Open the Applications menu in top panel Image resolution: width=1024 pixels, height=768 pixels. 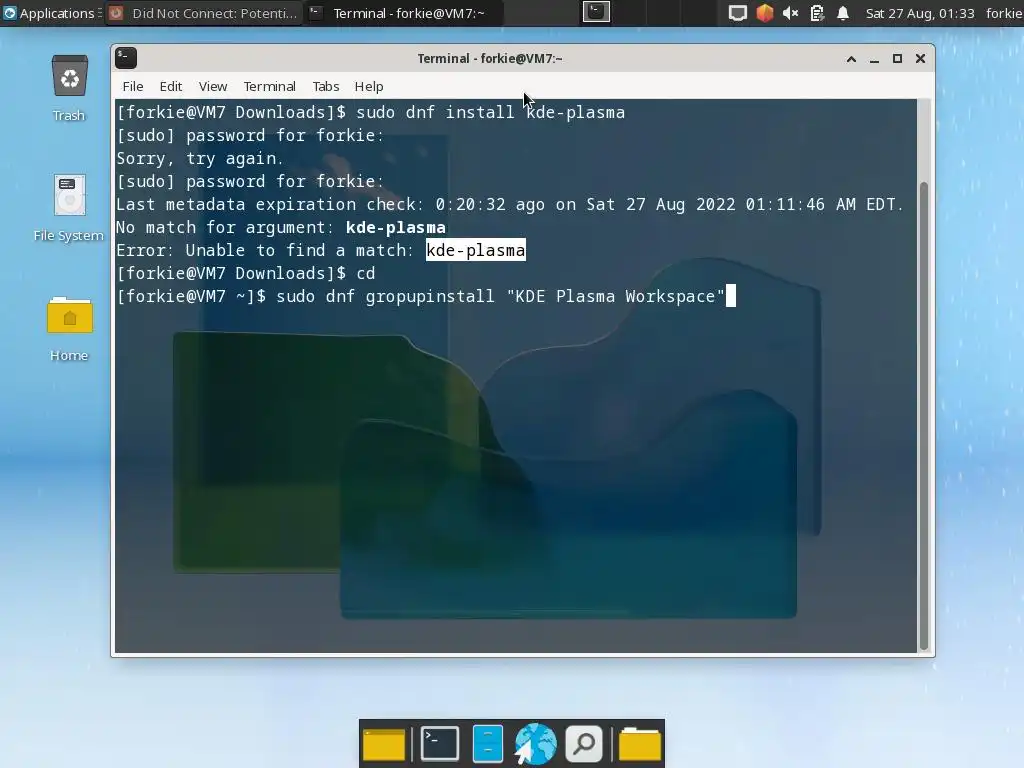51,13
